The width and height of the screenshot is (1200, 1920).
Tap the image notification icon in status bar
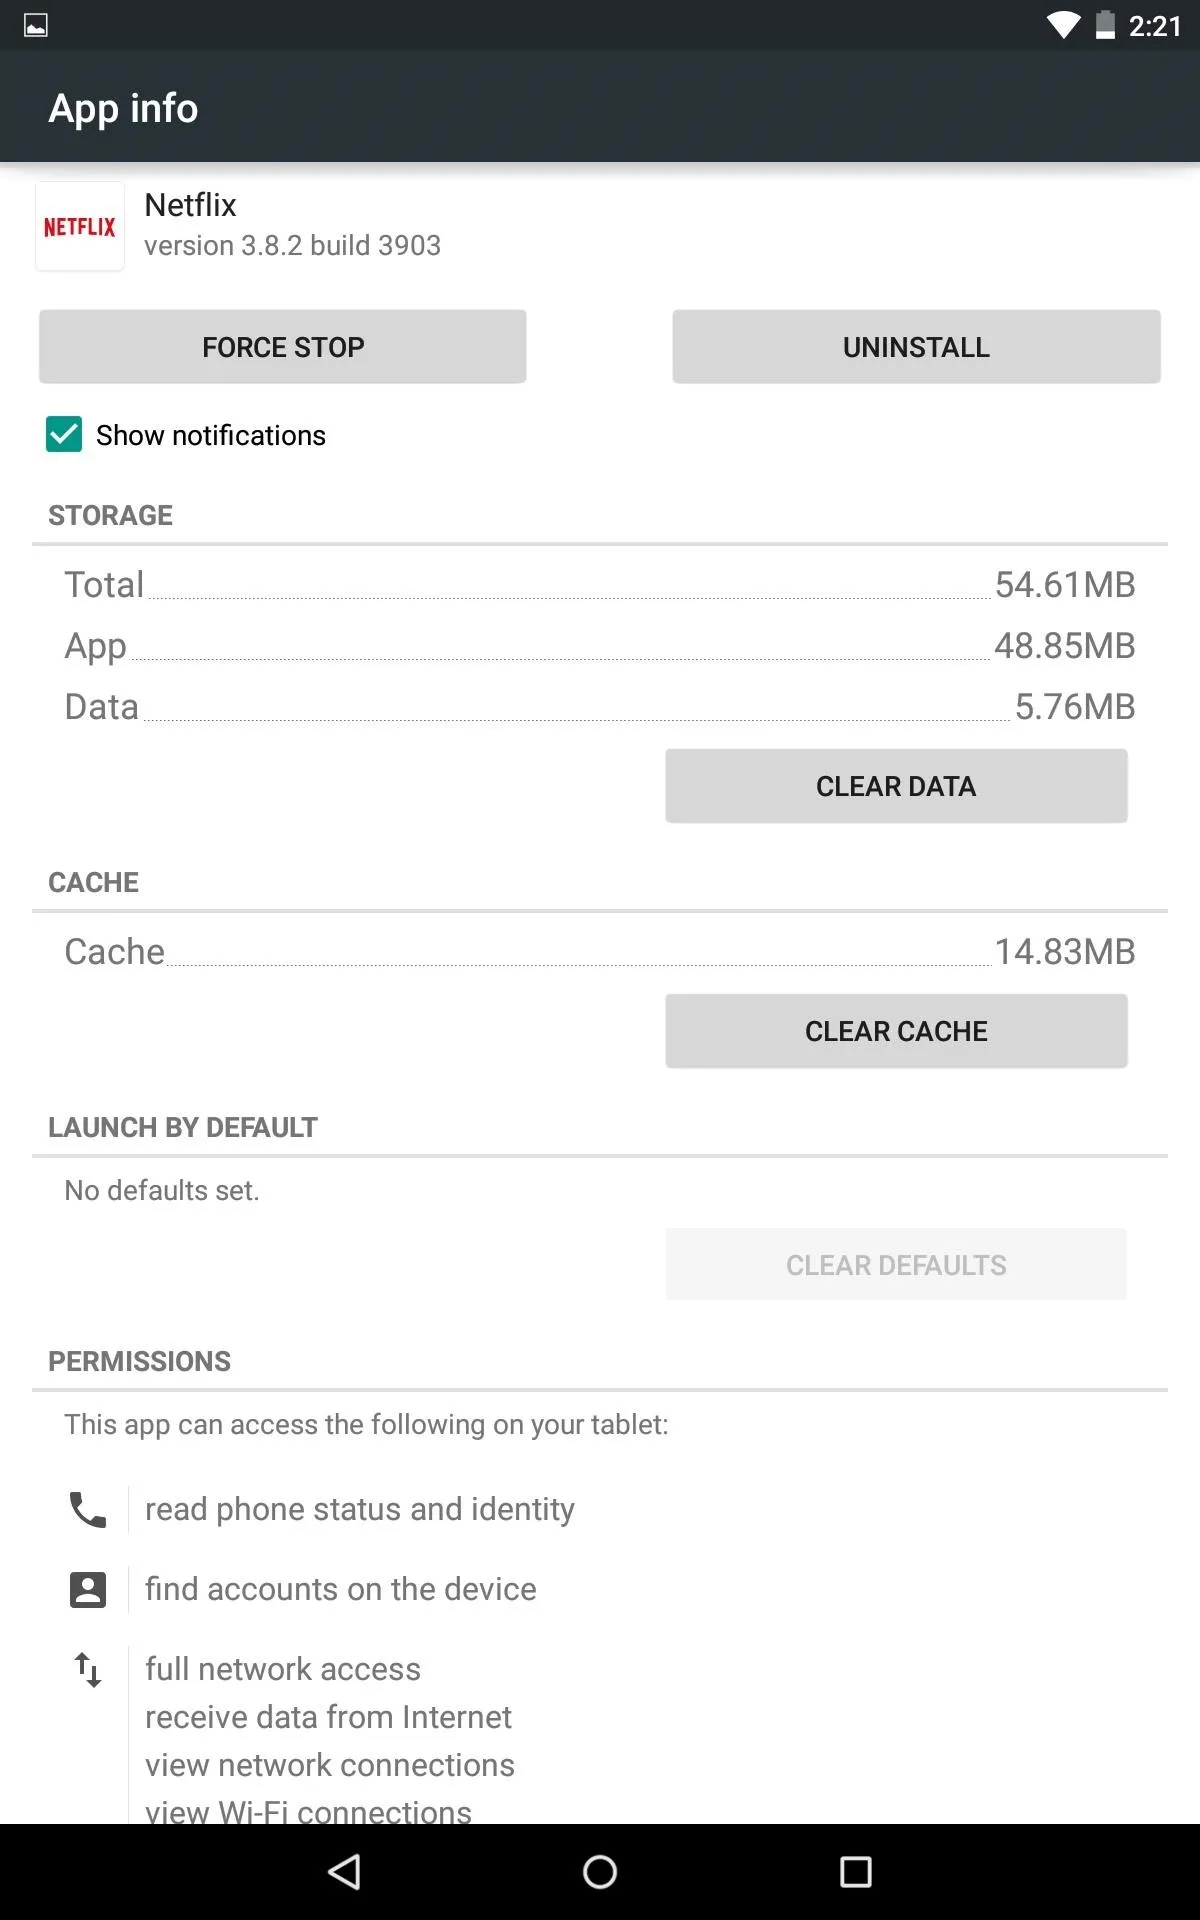[x=36, y=25]
